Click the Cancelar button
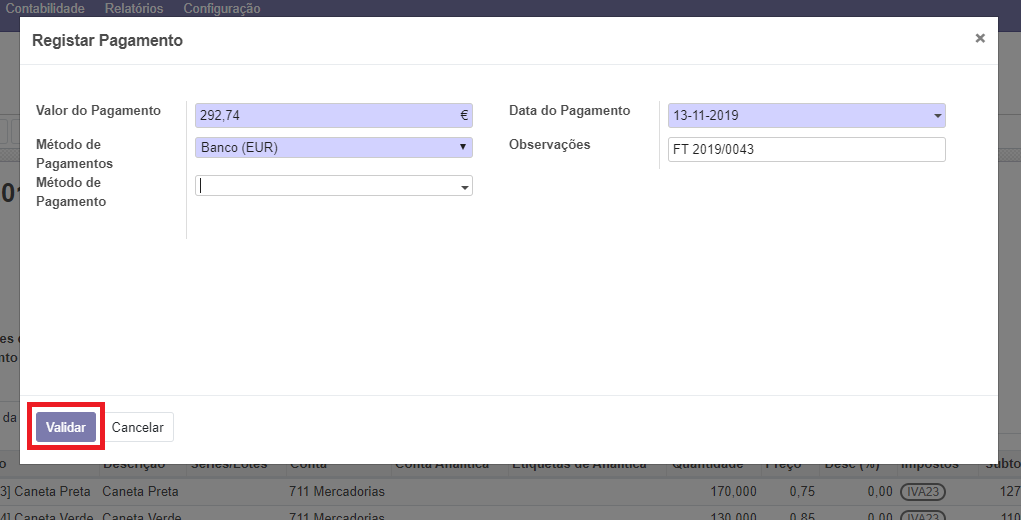Viewport: 1021px width, 520px height. click(x=137, y=427)
